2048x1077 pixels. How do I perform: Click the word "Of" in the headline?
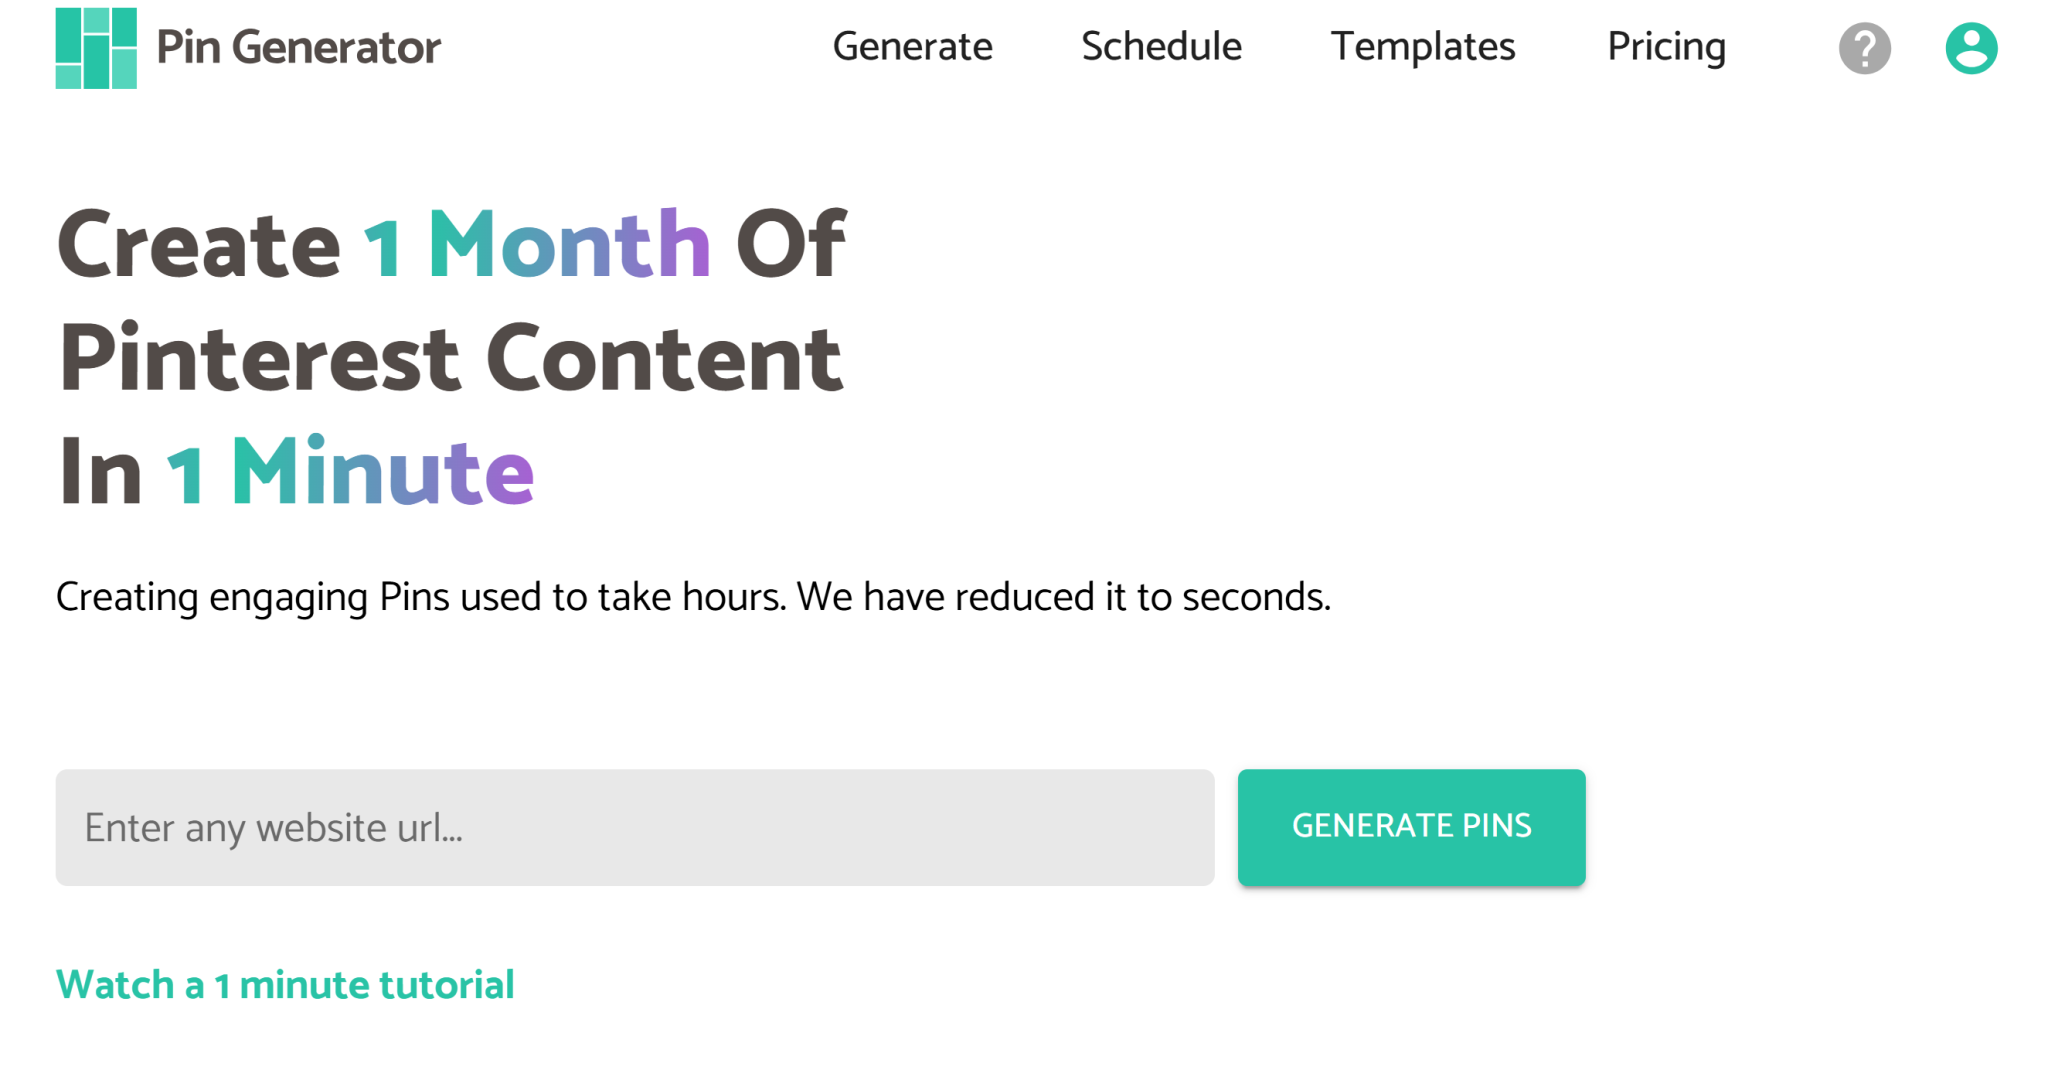pyautogui.click(x=790, y=245)
